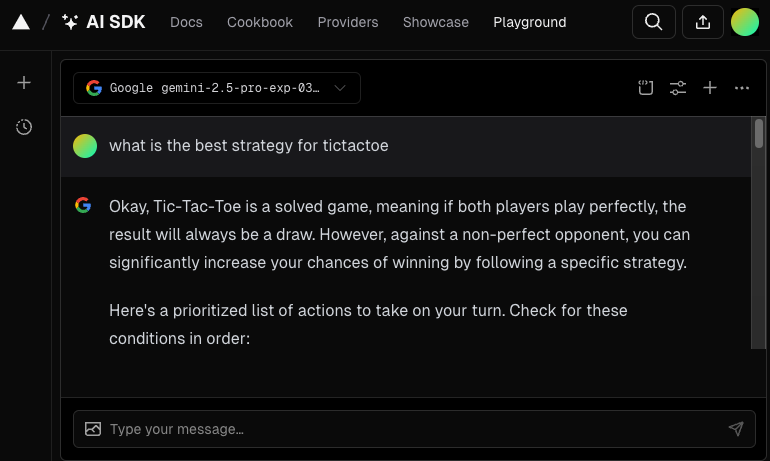Click the AI SDK home link
Image resolution: width=770 pixels, height=461 pixels.
pyautogui.click(x=103, y=22)
